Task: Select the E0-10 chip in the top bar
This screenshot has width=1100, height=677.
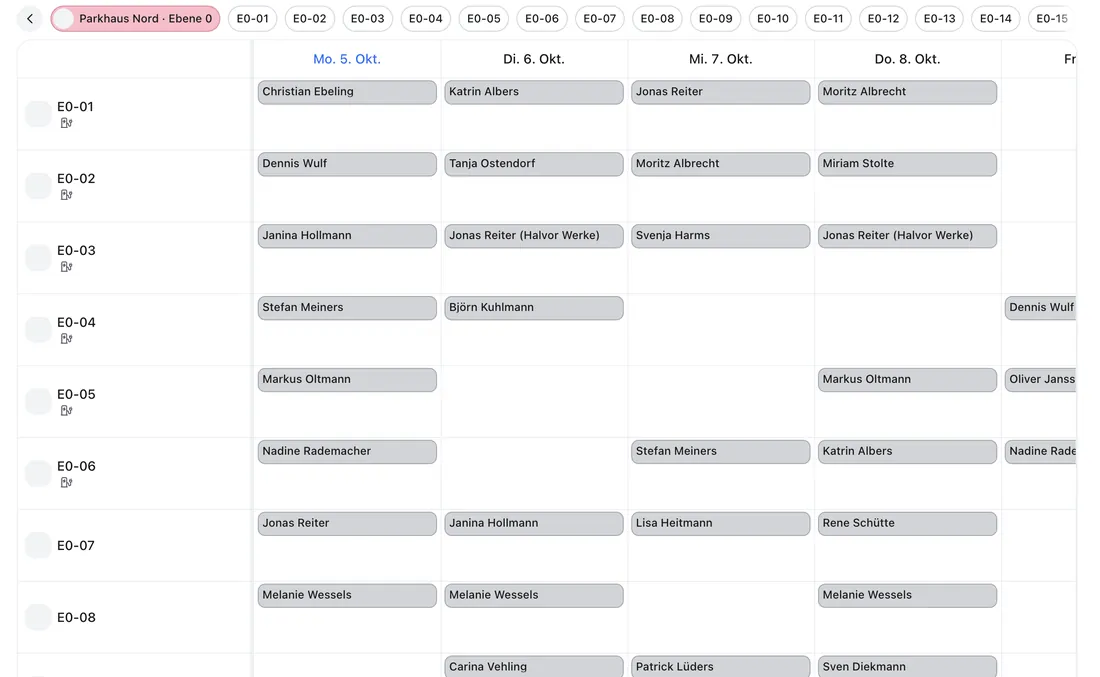Action: 772,19
